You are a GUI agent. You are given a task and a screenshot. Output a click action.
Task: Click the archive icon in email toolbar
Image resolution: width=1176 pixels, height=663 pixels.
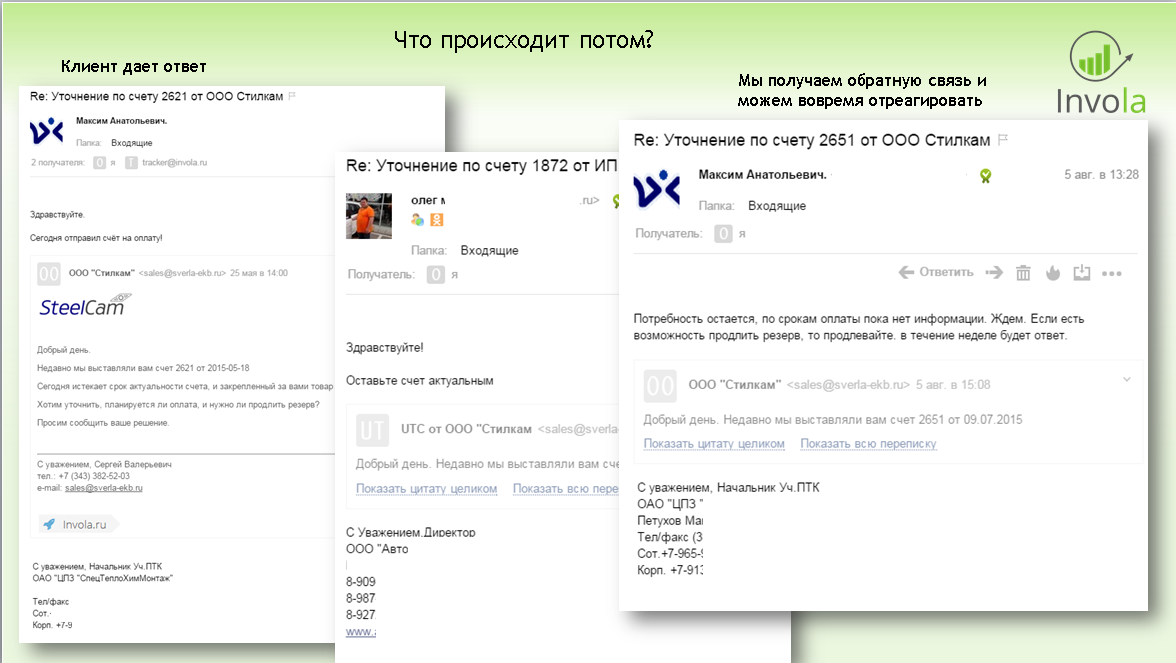(x=1082, y=271)
